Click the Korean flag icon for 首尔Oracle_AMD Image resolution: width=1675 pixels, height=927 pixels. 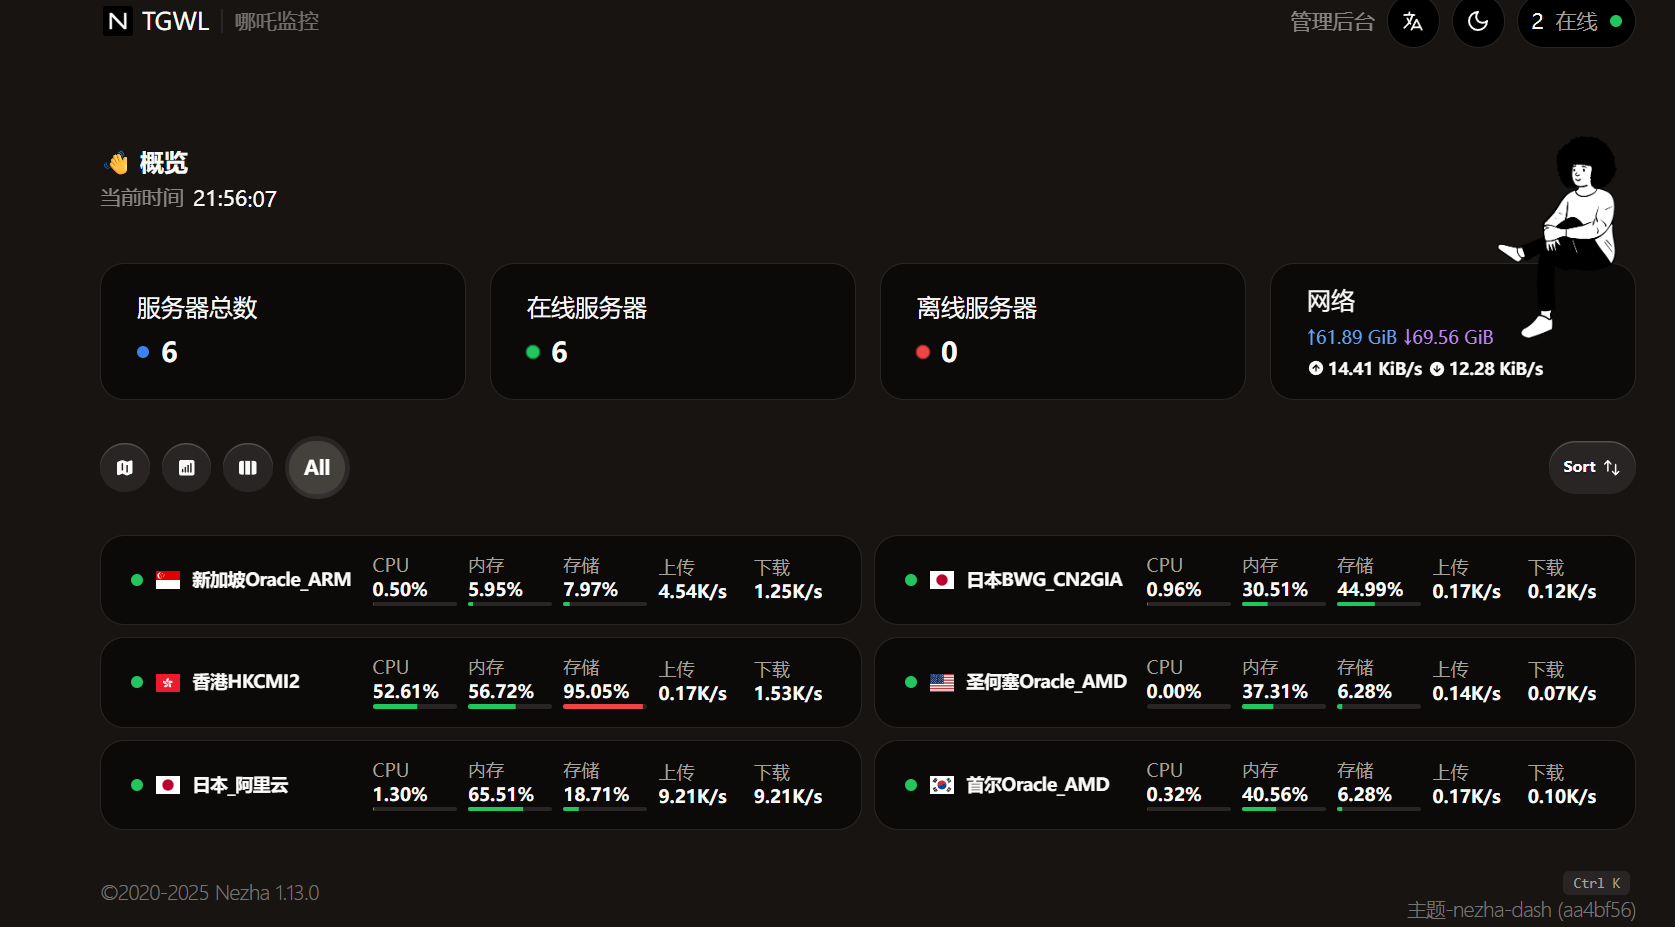tap(942, 786)
